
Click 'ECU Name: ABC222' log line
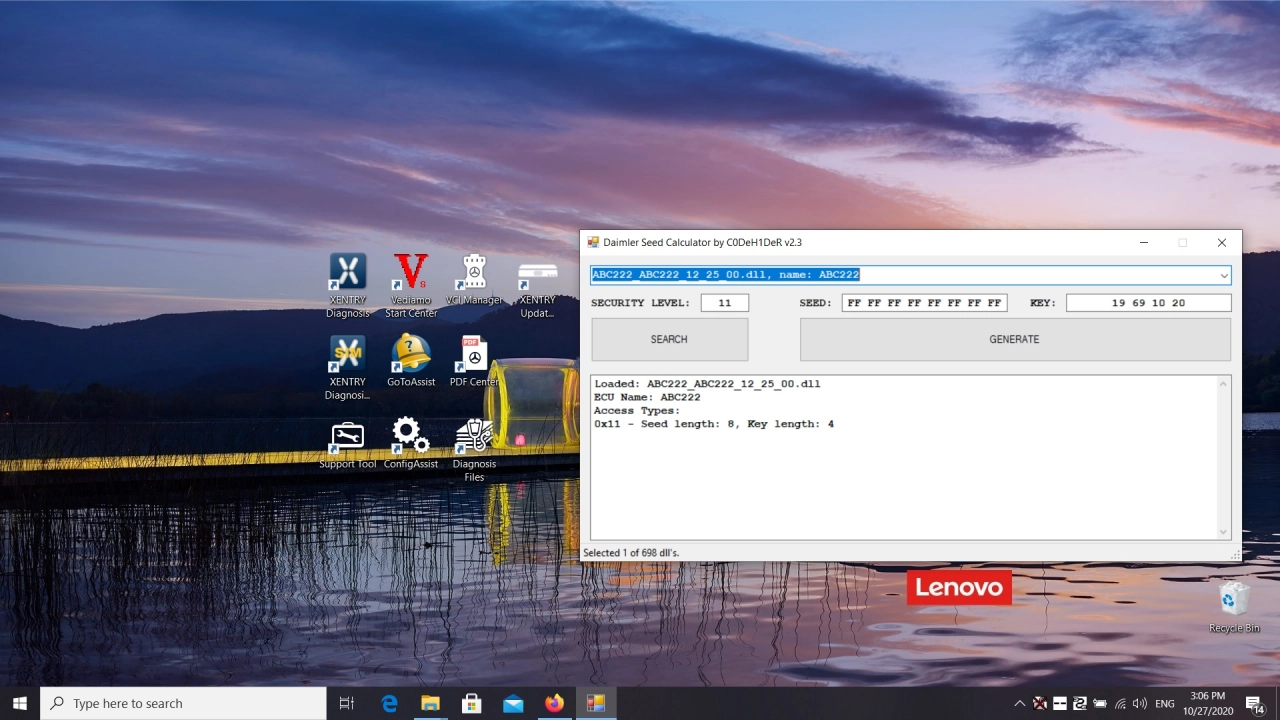click(x=647, y=397)
